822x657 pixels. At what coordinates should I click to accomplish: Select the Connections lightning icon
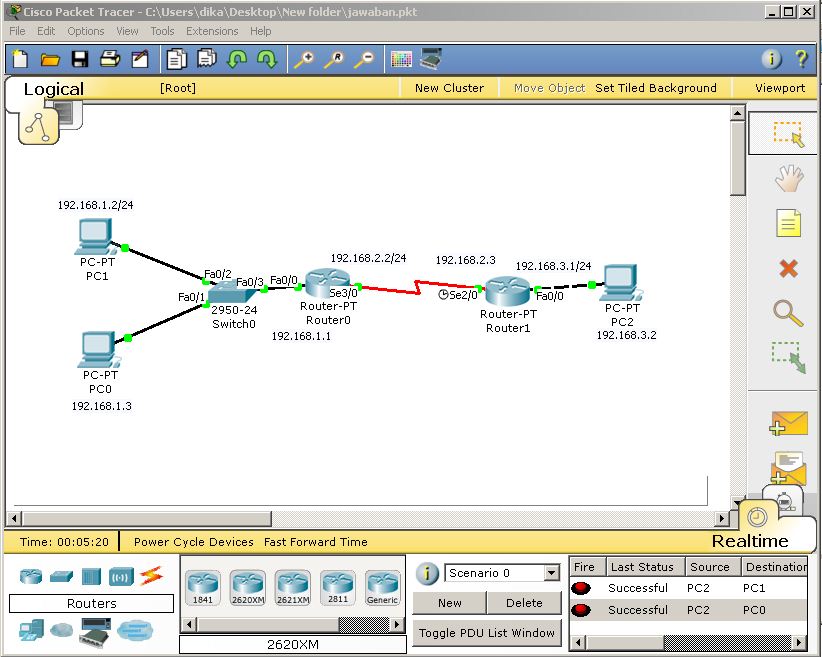tap(151, 577)
